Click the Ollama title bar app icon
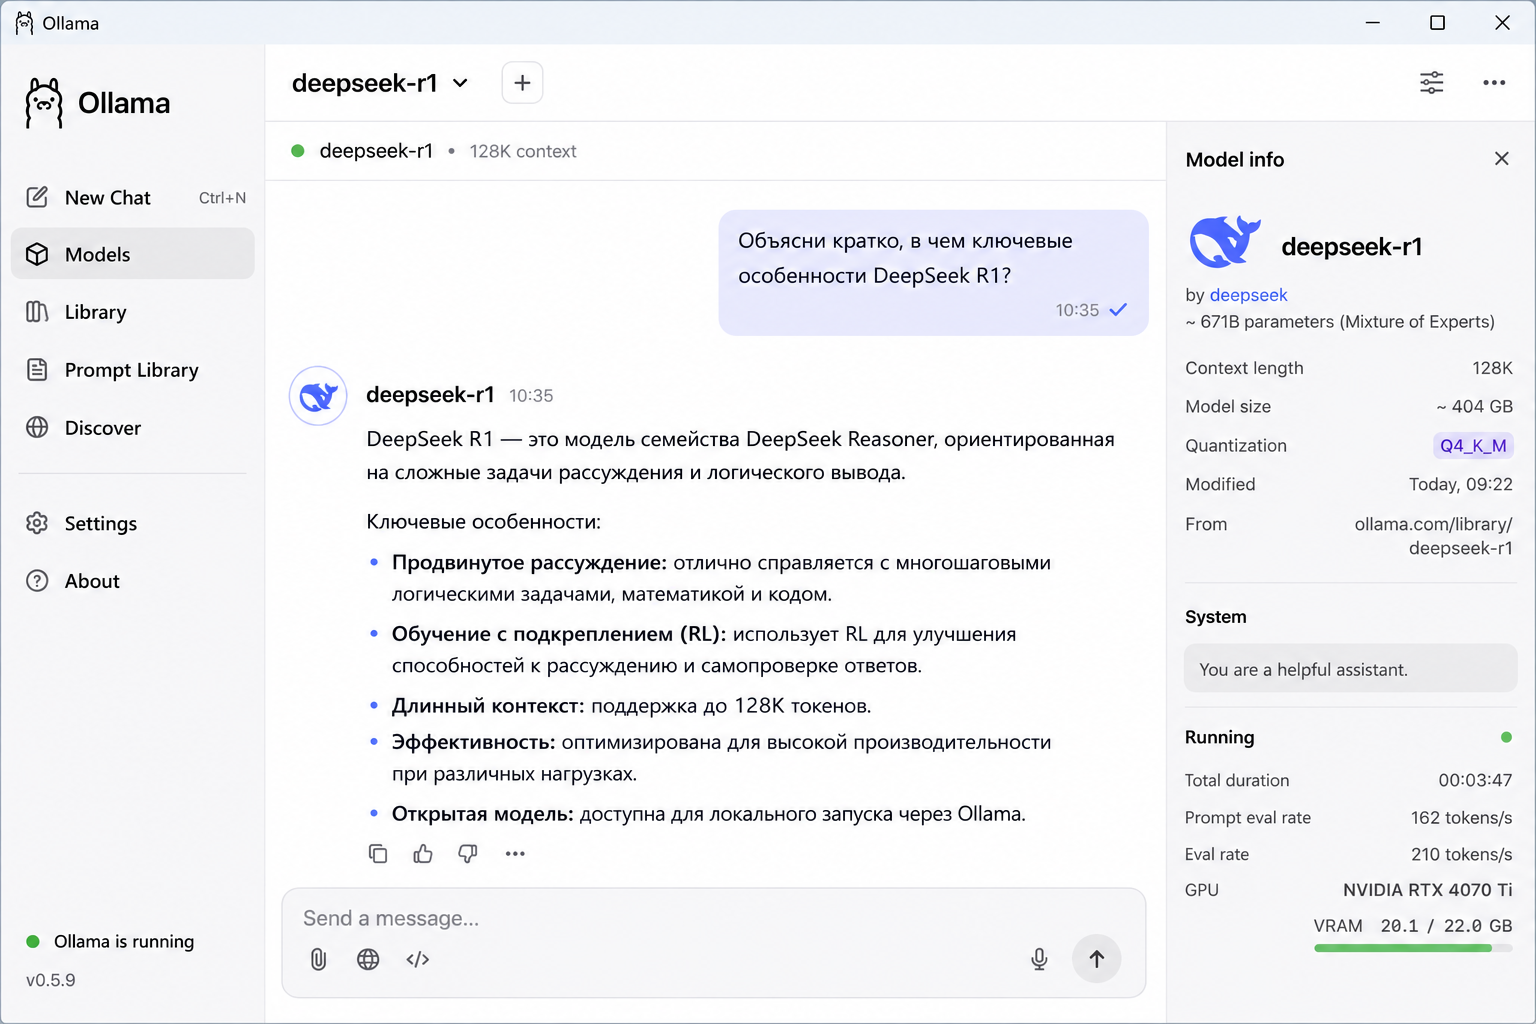1536x1024 pixels. pyautogui.click(x=24, y=23)
